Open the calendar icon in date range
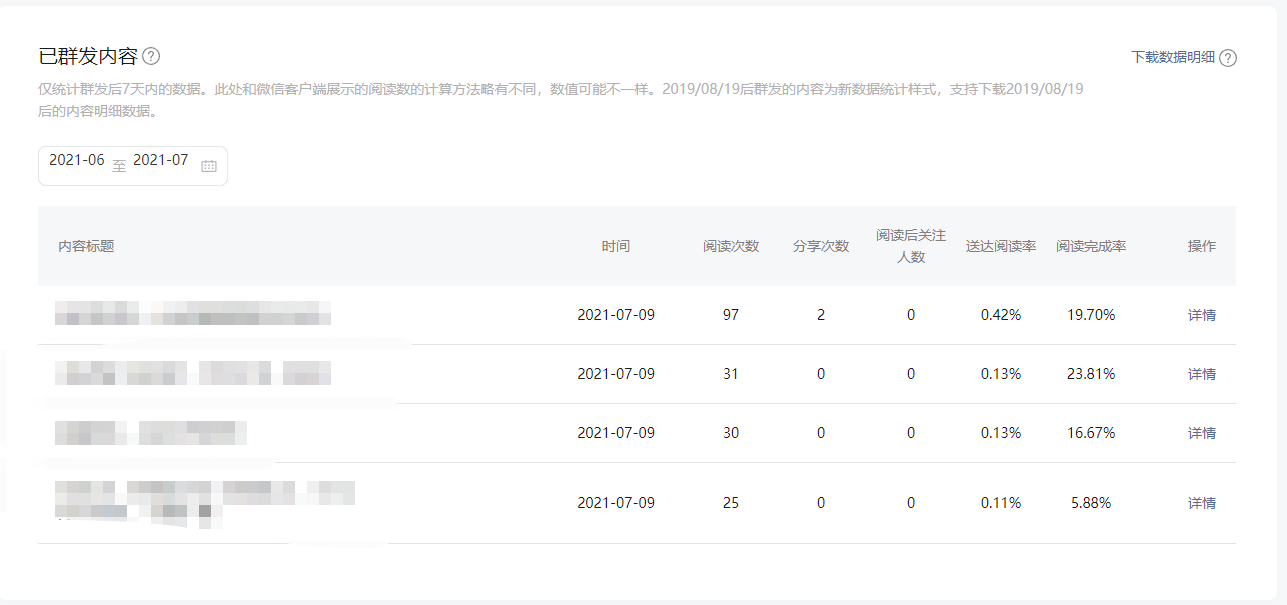Image resolution: width=1287 pixels, height=605 pixels. click(208, 166)
